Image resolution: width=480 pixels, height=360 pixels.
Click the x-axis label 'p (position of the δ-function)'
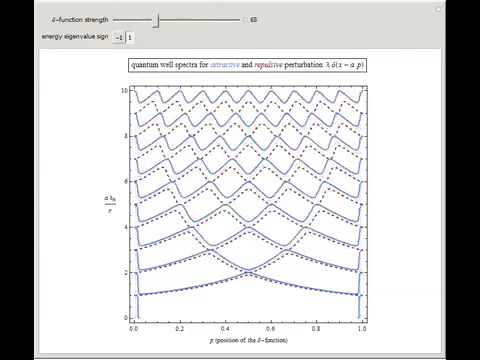coord(249,340)
